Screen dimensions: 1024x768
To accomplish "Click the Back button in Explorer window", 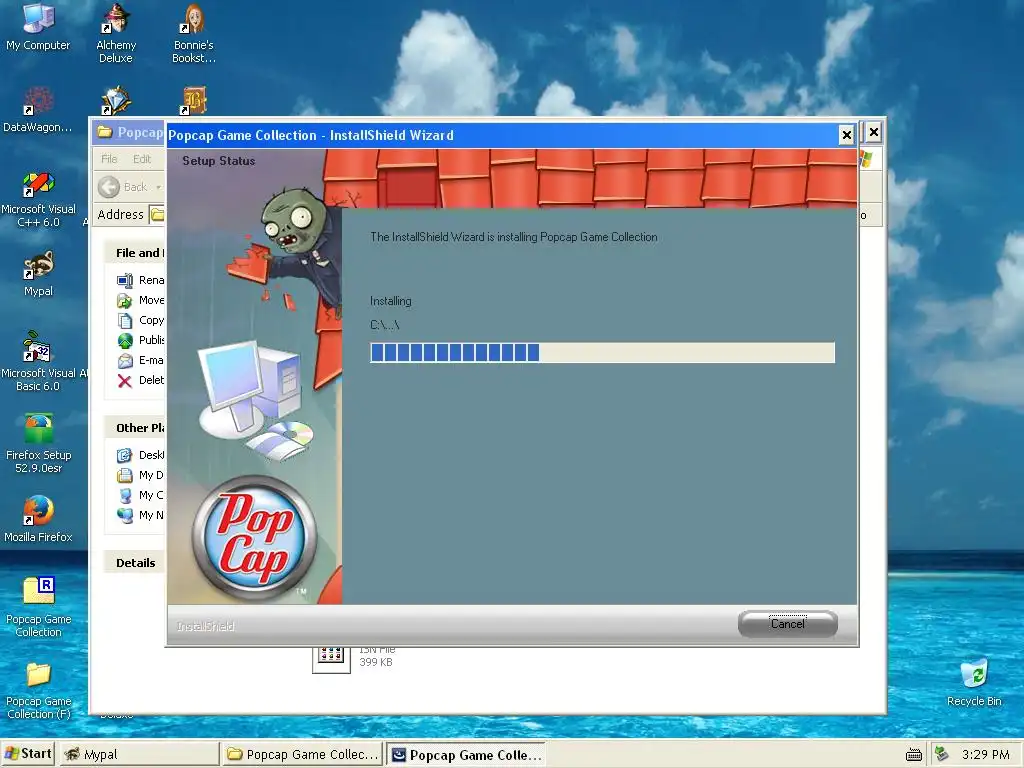I will 124,187.
